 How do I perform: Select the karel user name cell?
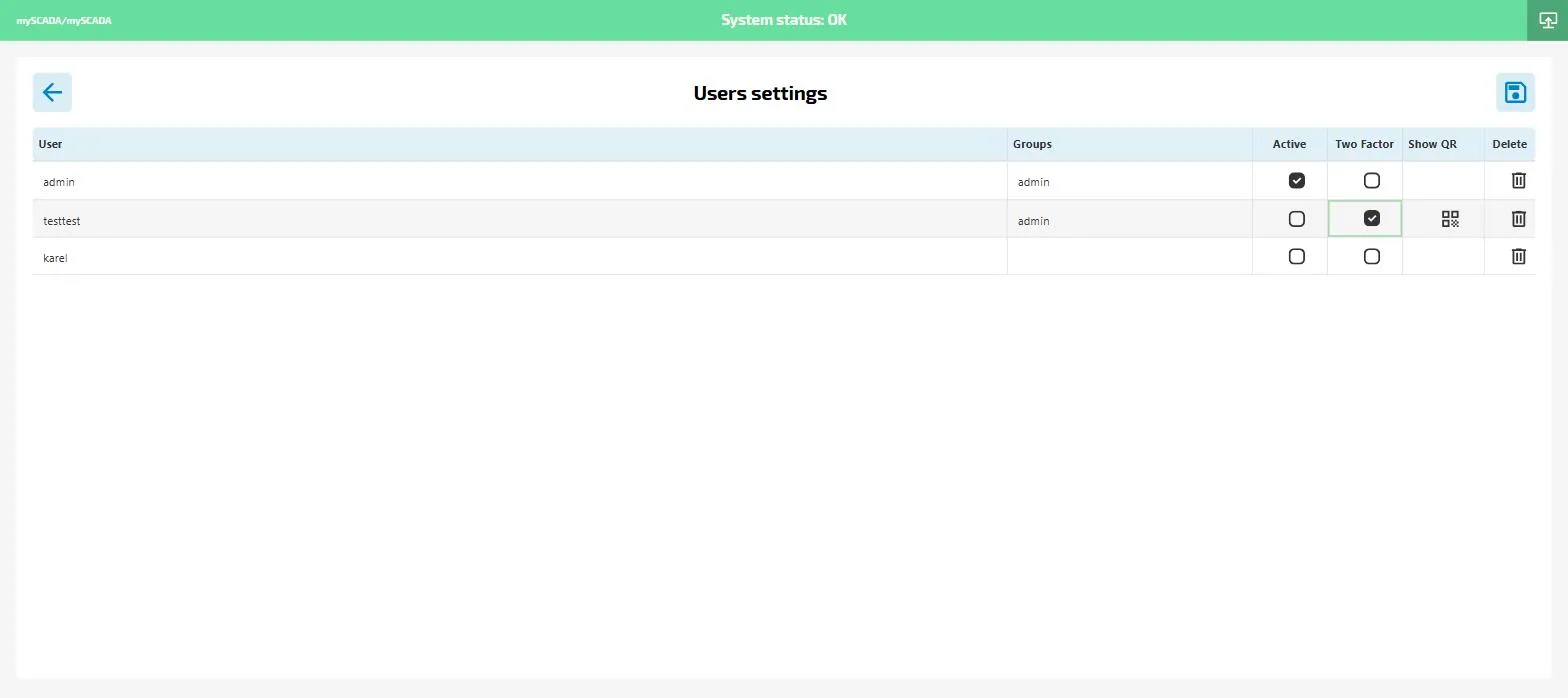520,257
